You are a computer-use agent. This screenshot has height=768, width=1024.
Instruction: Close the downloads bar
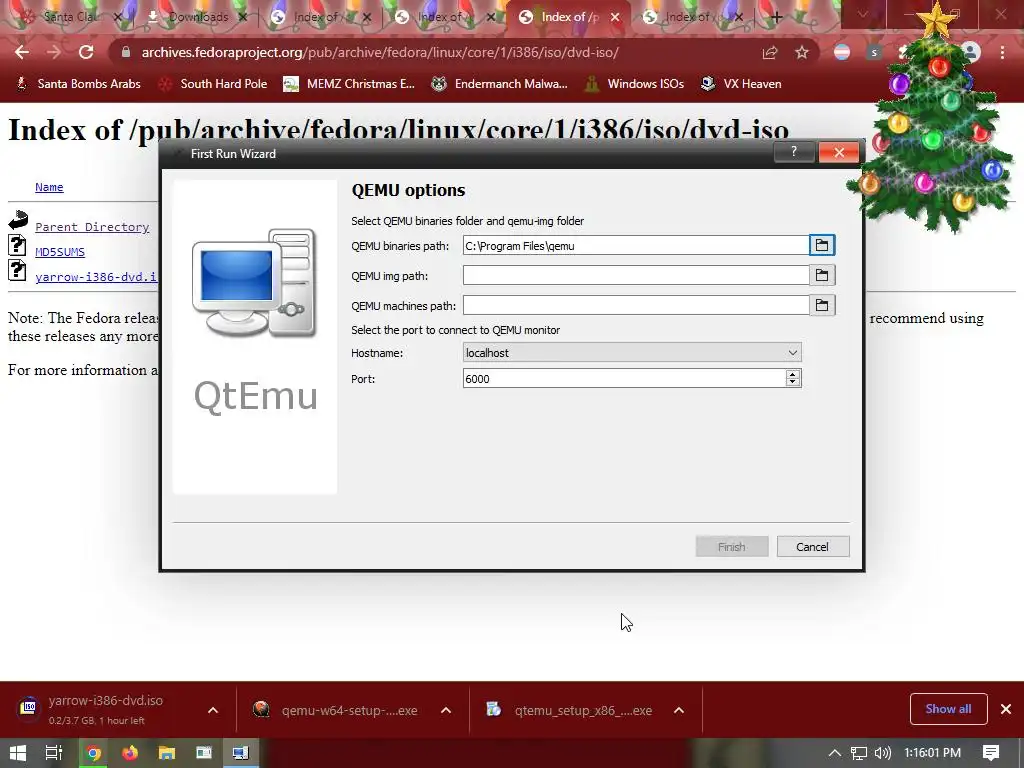click(1006, 709)
